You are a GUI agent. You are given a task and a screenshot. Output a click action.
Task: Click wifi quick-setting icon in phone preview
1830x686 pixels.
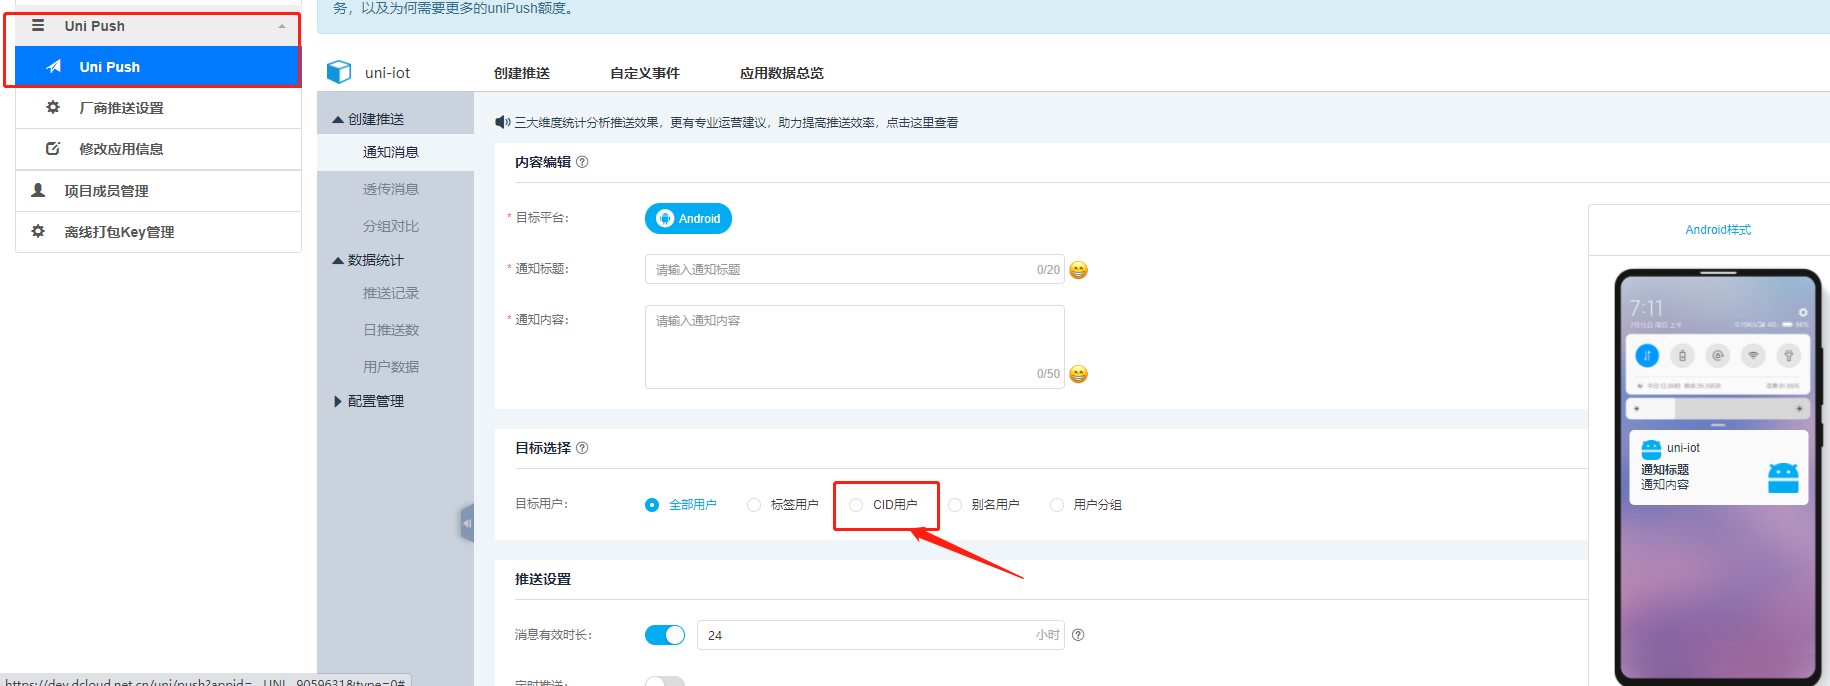click(1753, 355)
